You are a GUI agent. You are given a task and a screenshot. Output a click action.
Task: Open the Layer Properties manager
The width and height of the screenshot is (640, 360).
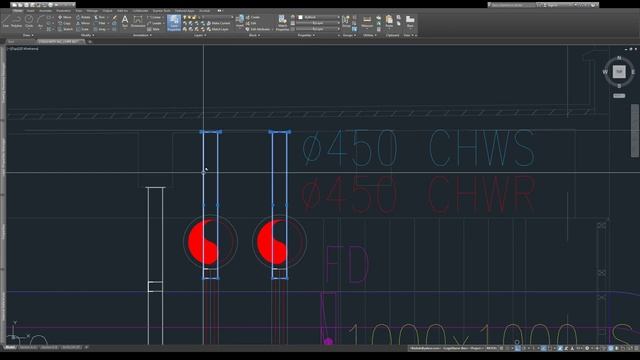point(174,23)
